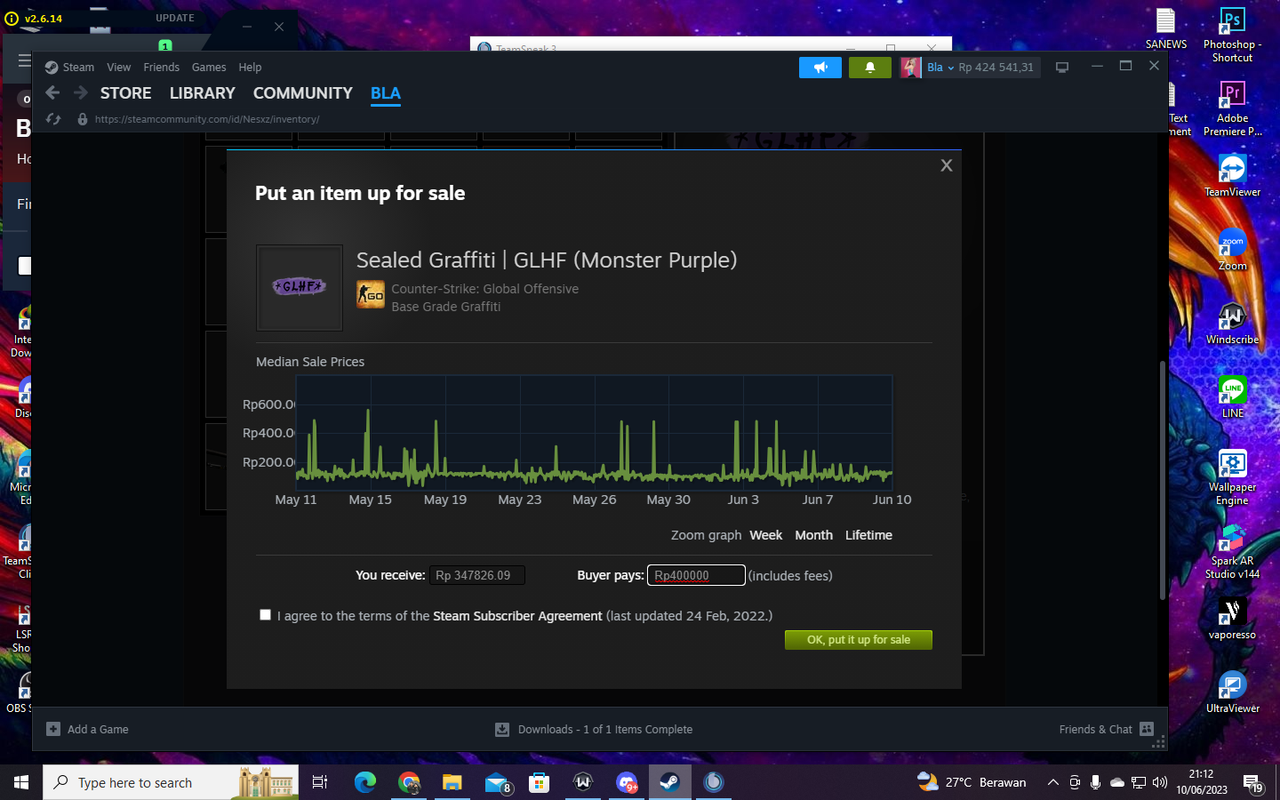Open the Windows notification center
The height and width of the screenshot is (800, 1280).
1253,782
